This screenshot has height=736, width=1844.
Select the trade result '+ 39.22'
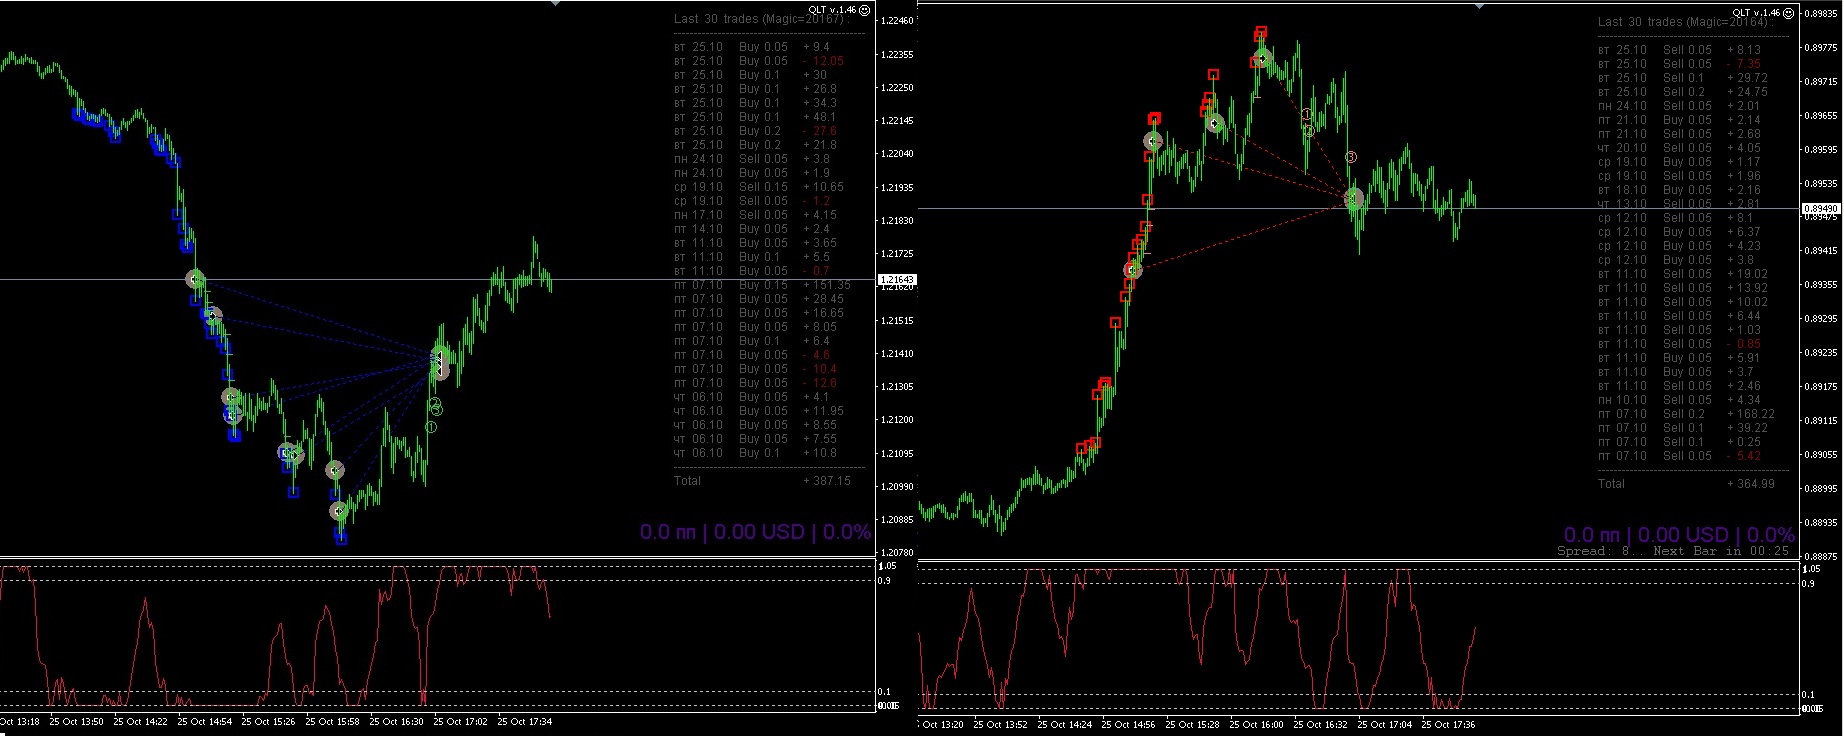(x=1748, y=428)
